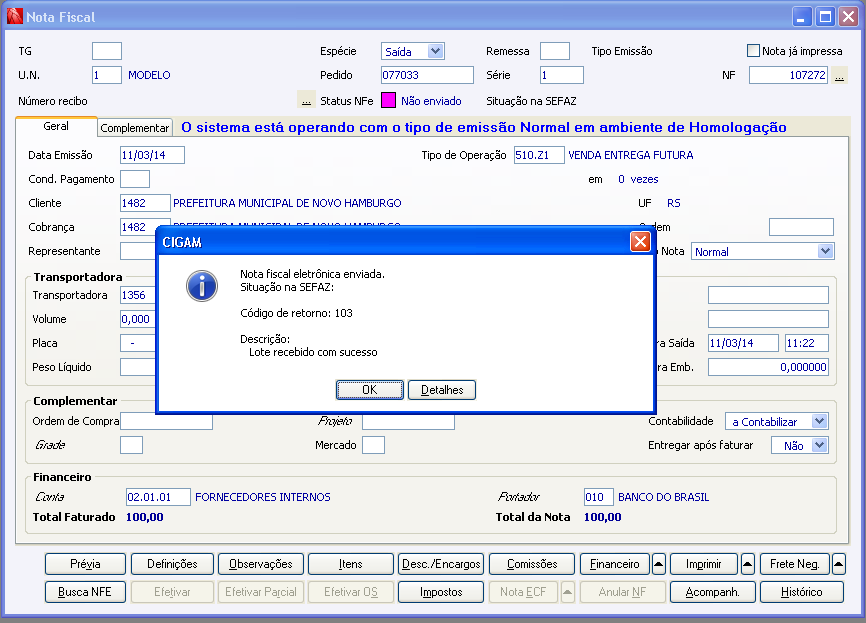Click the Desc./Encargos button

coord(441,564)
